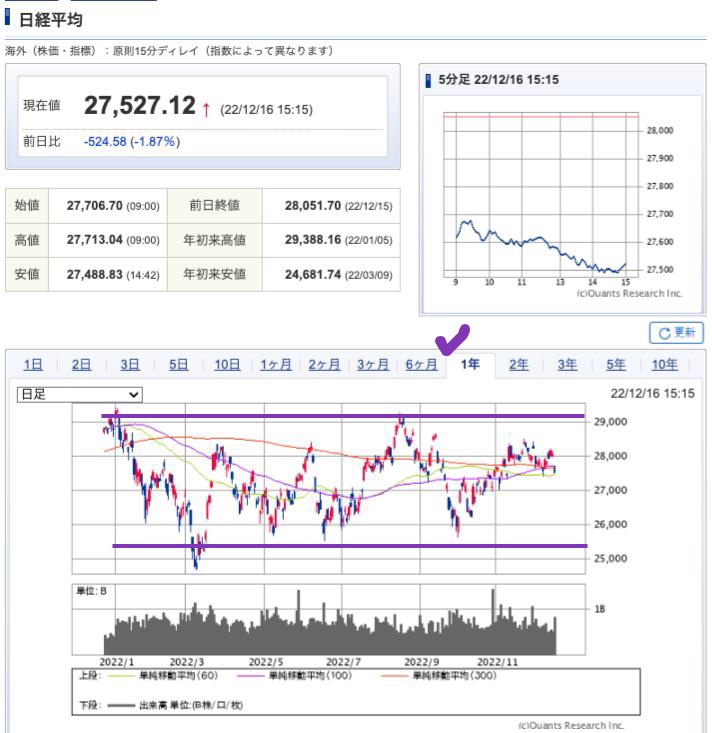Select the 5日 range tab
The height and width of the screenshot is (733, 712).
pos(179,364)
